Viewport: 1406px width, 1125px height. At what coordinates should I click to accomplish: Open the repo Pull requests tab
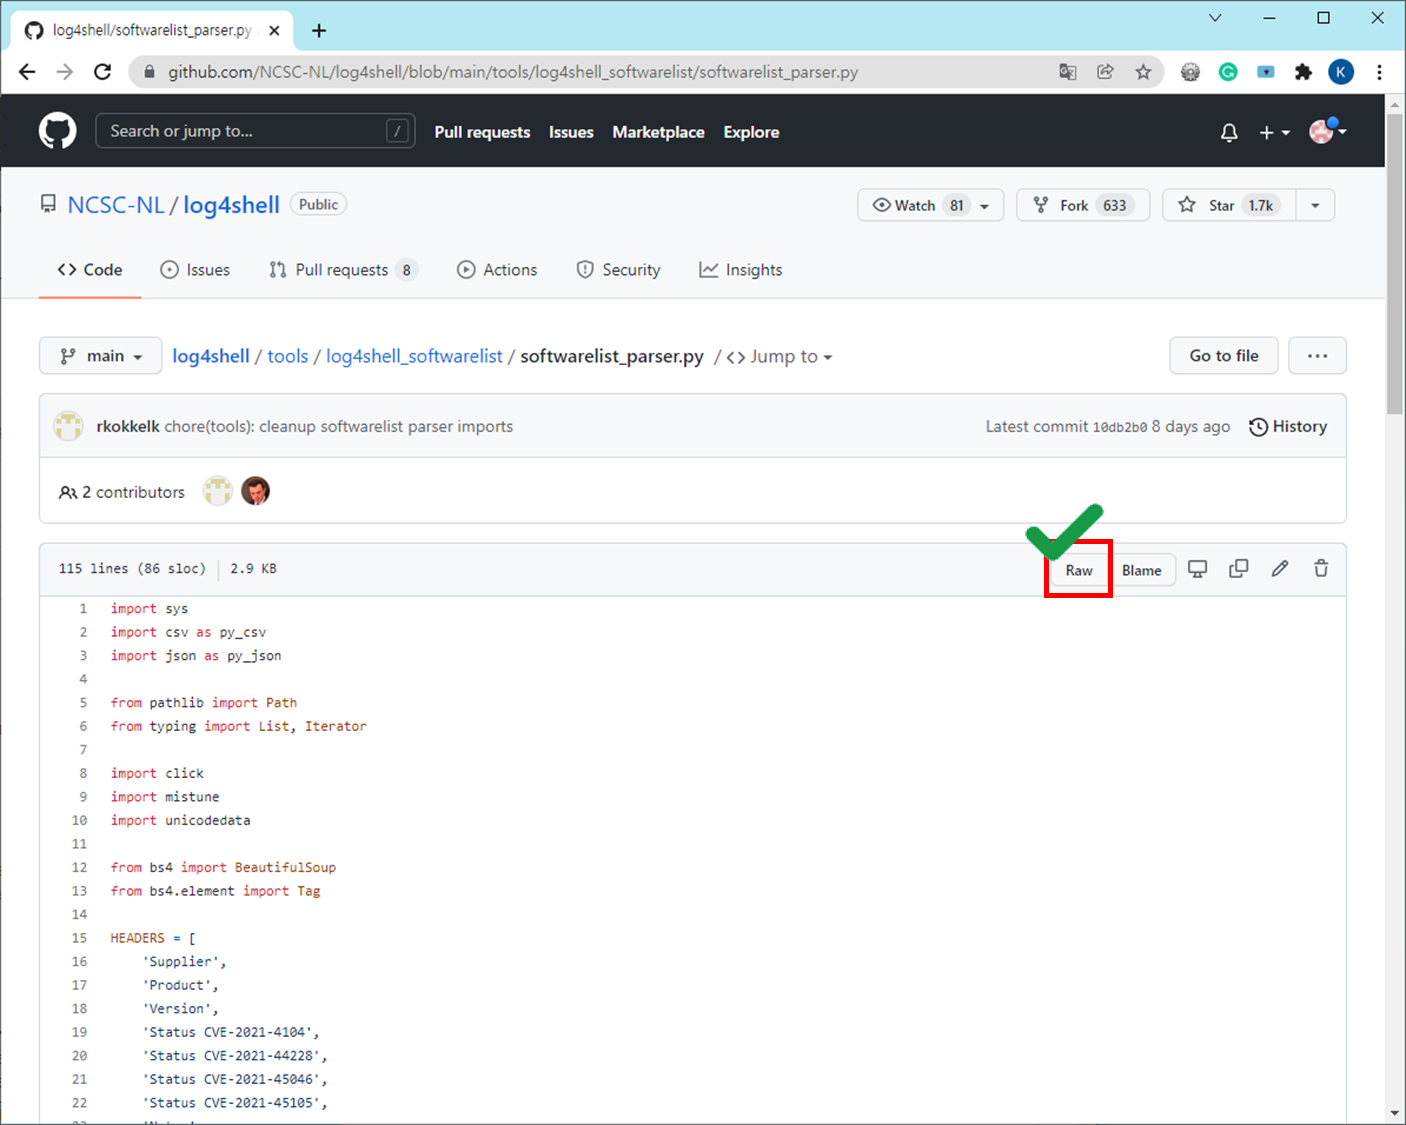pyautogui.click(x=343, y=270)
